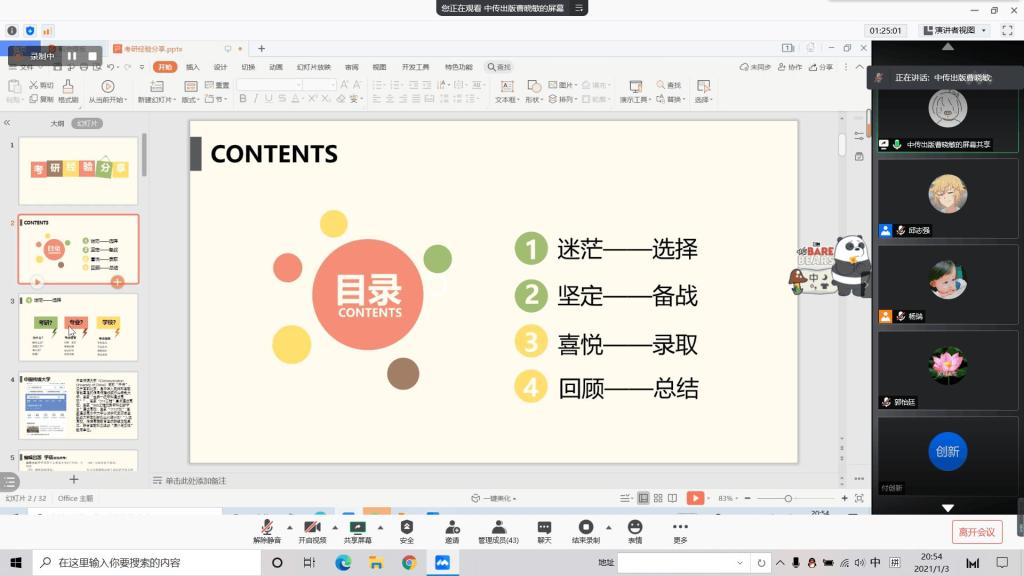Click the orange slideshow play button in status bar

[695, 498]
